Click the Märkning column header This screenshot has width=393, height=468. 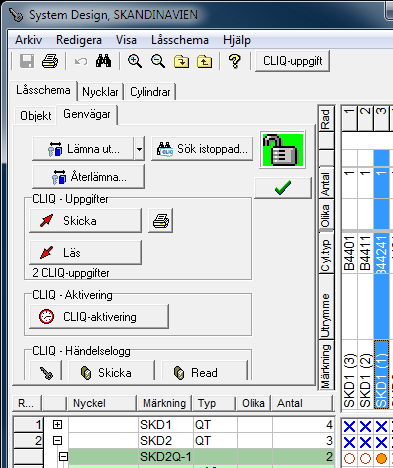(164, 403)
